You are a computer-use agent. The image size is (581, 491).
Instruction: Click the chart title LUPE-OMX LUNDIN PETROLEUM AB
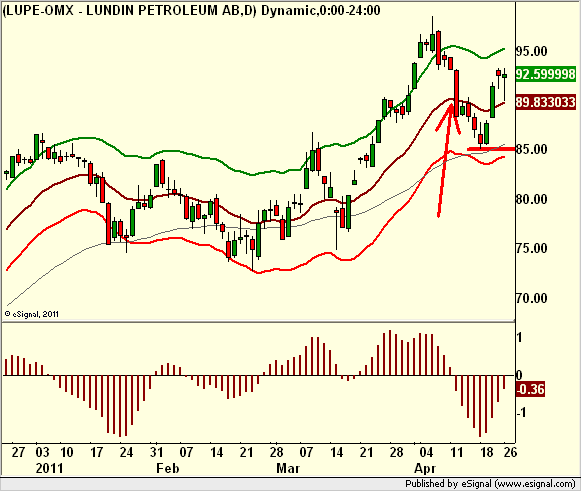(x=191, y=10)
